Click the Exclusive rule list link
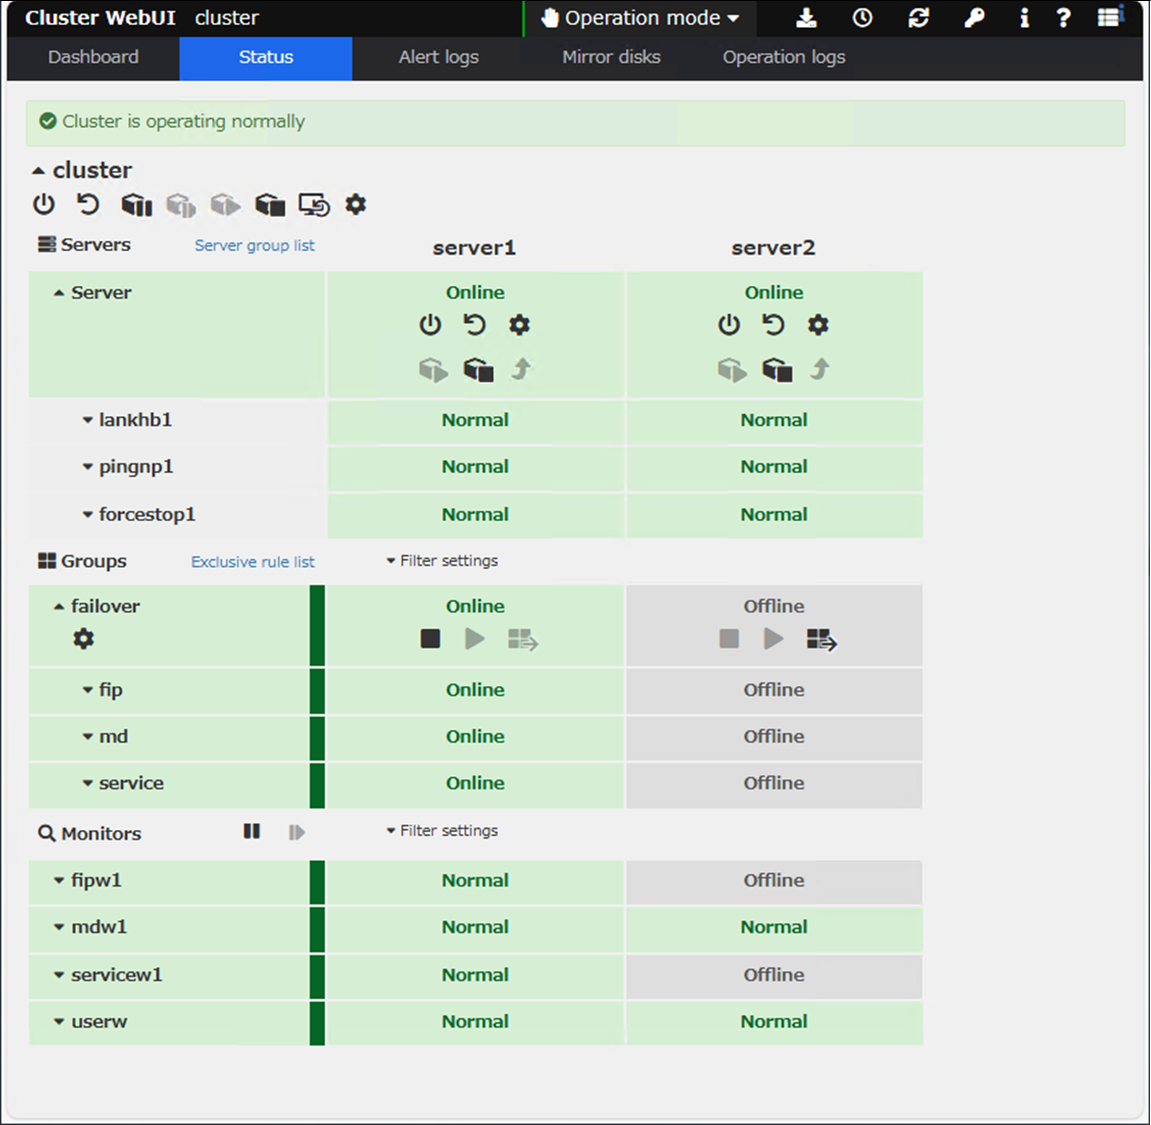Screen dimensions: 1151x1125 click(x=252, y=562)
